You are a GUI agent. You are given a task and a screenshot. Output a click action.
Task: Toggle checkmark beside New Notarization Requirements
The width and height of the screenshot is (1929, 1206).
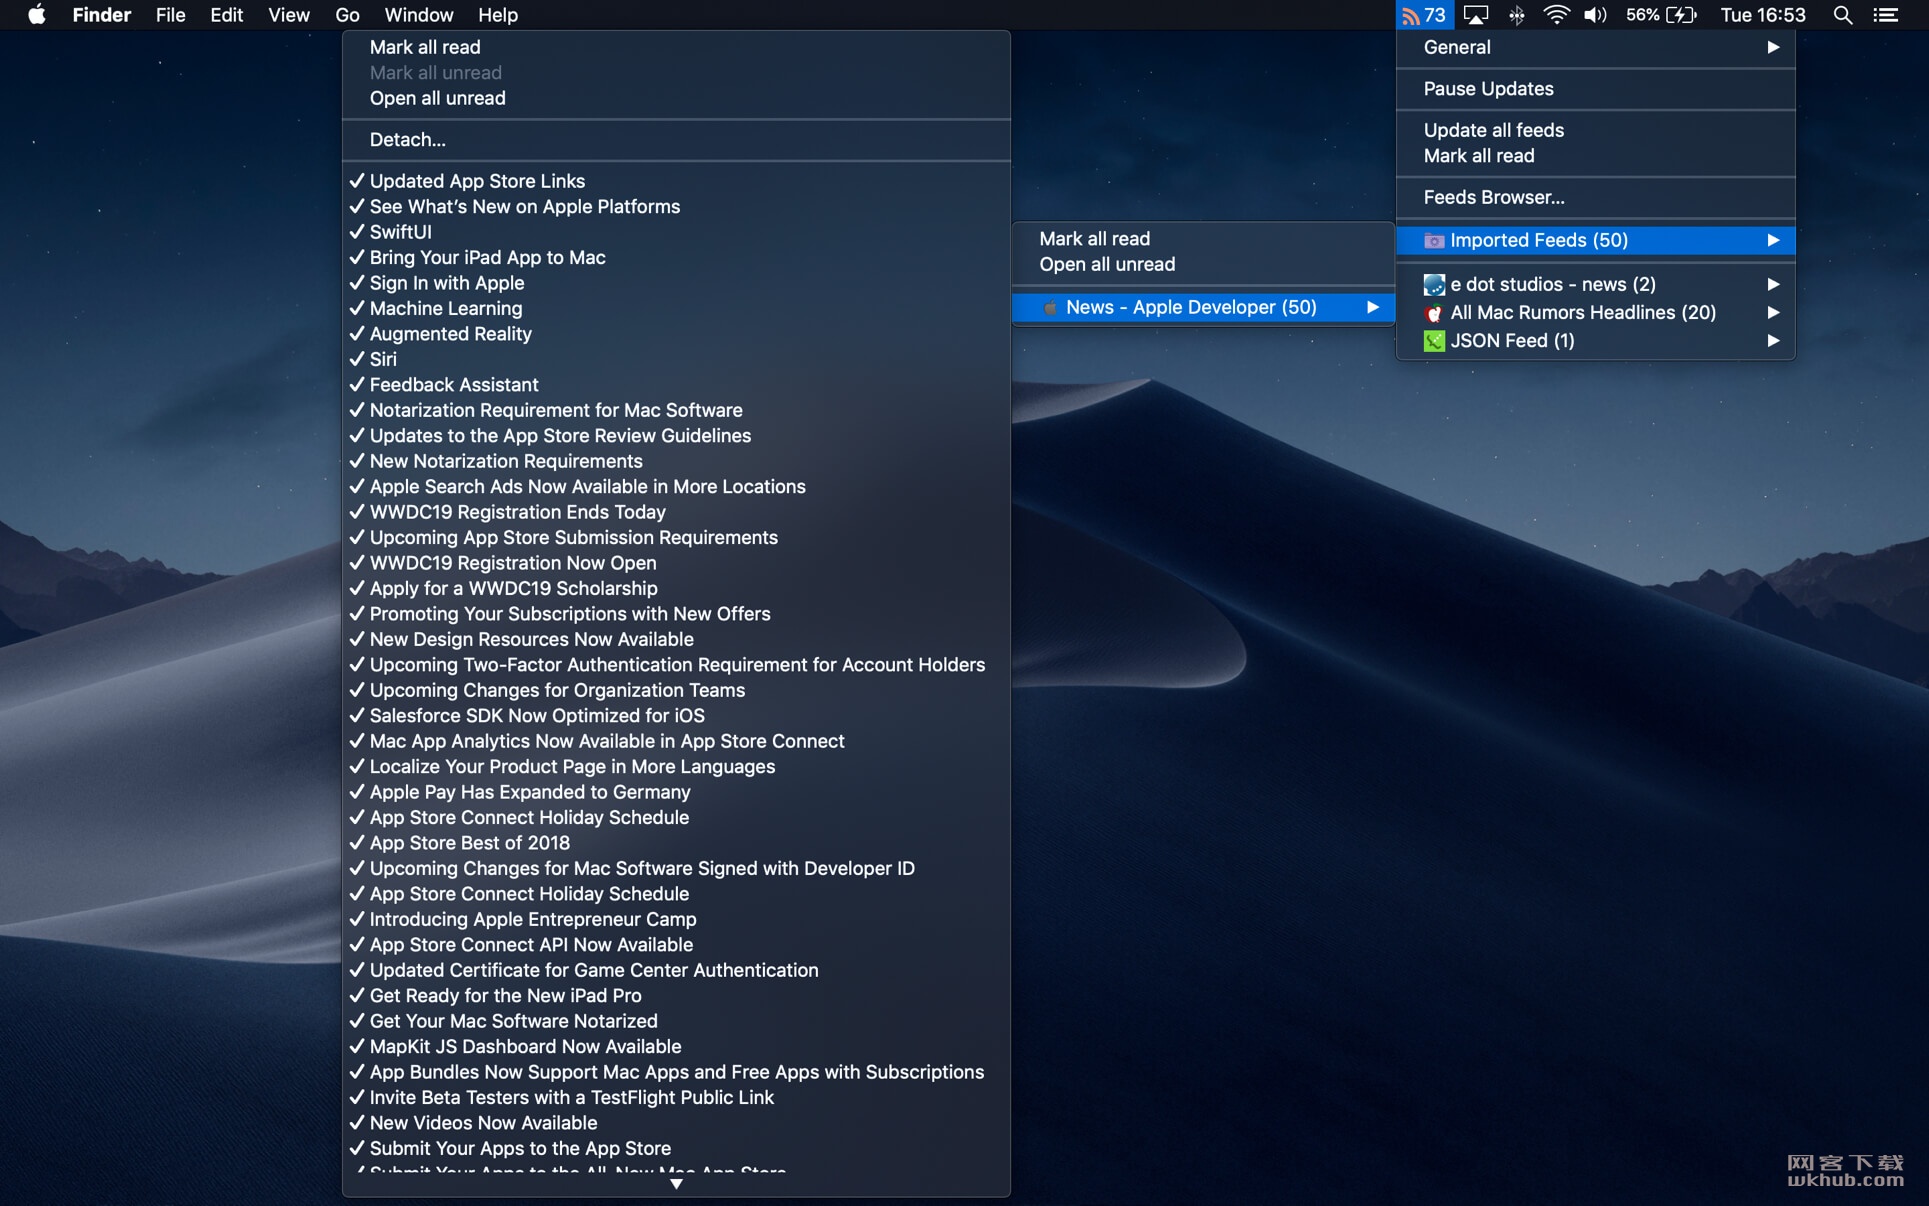pos(357,461)
